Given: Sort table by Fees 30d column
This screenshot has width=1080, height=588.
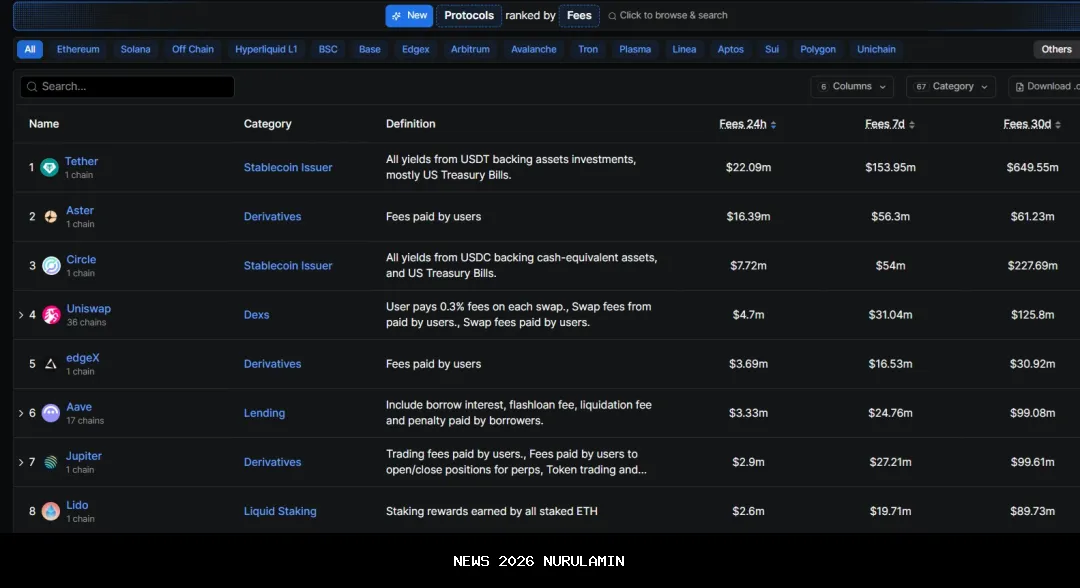Looking at the screenshot, I should coord(1029,124).
